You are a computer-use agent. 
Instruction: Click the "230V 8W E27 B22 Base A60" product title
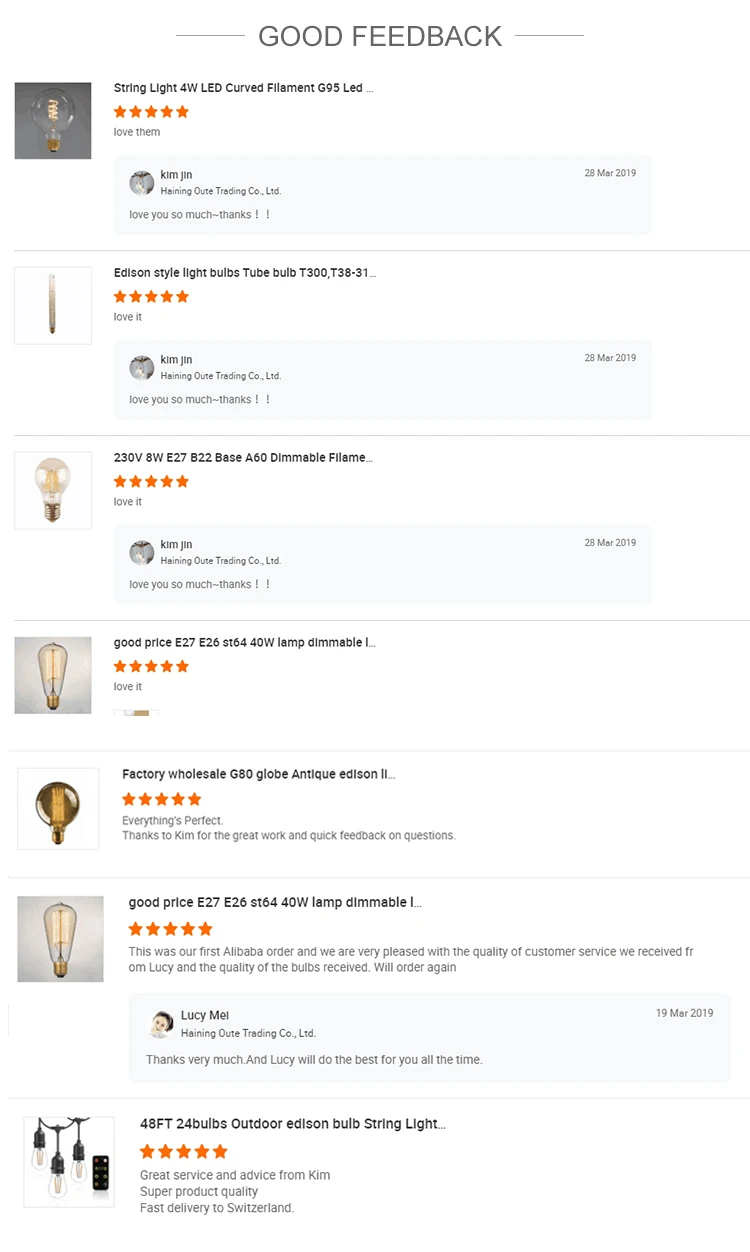pyautogui.click(x=243, y=458)
